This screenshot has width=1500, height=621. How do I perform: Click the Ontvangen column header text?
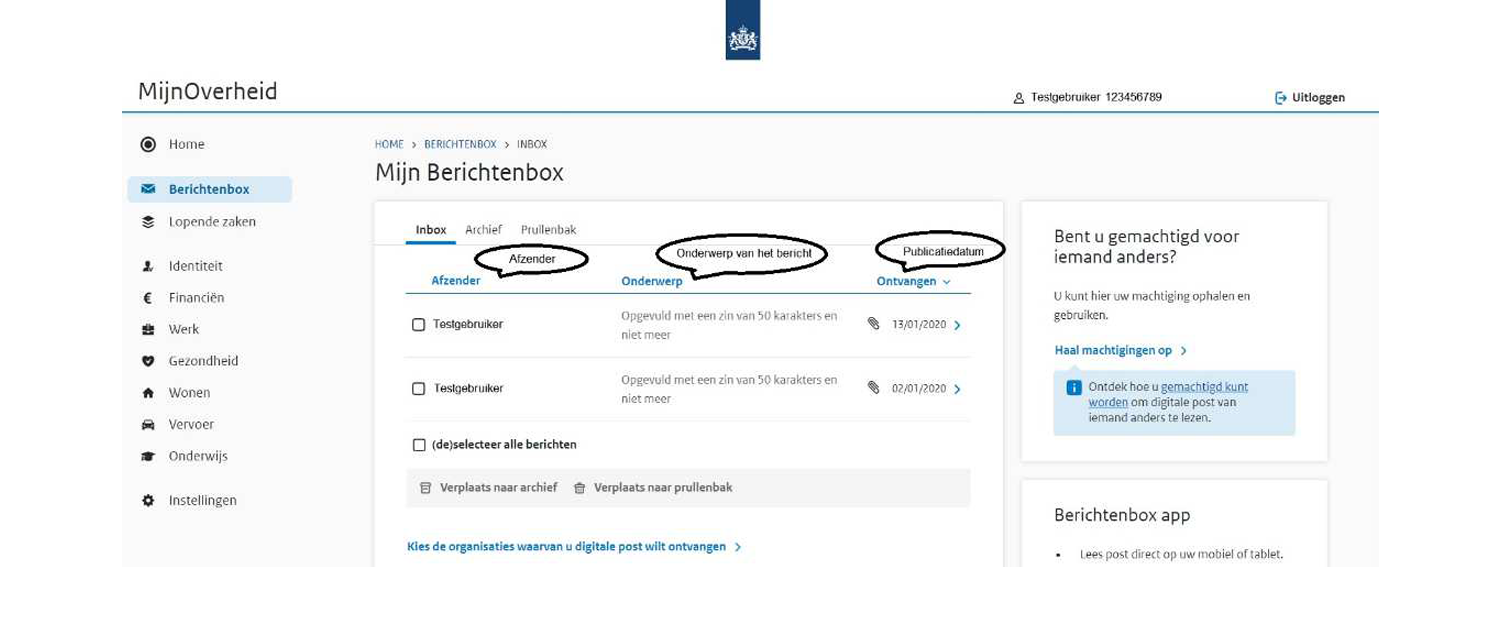906,282
